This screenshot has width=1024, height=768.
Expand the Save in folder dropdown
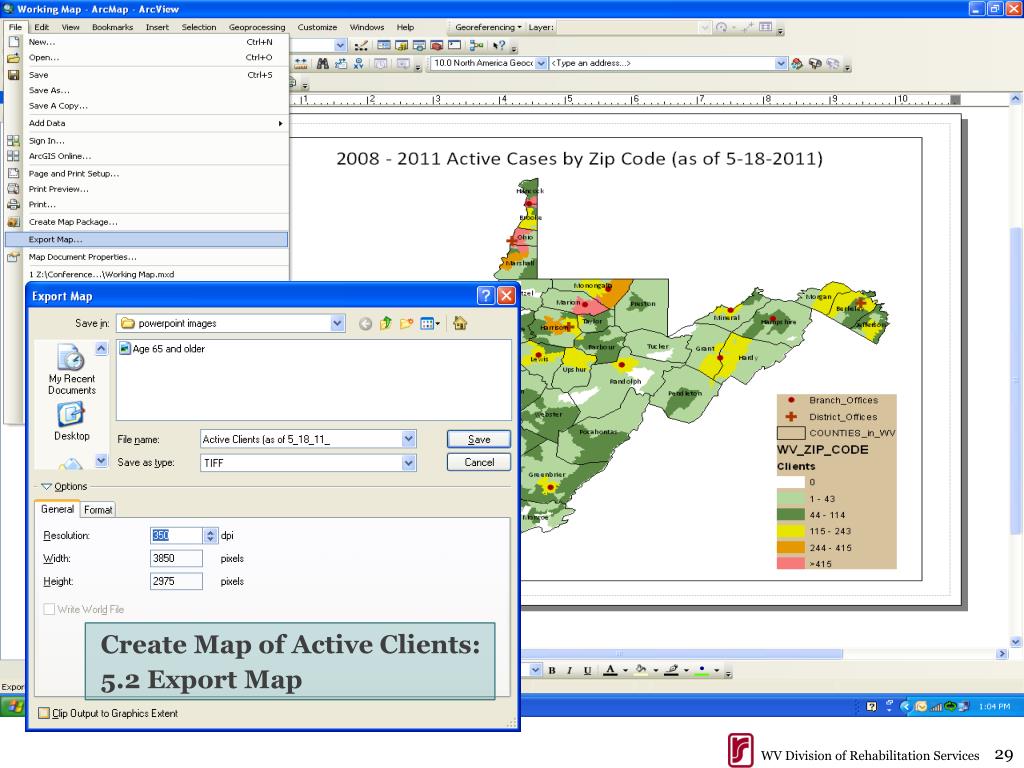click(x=337, y=323)
